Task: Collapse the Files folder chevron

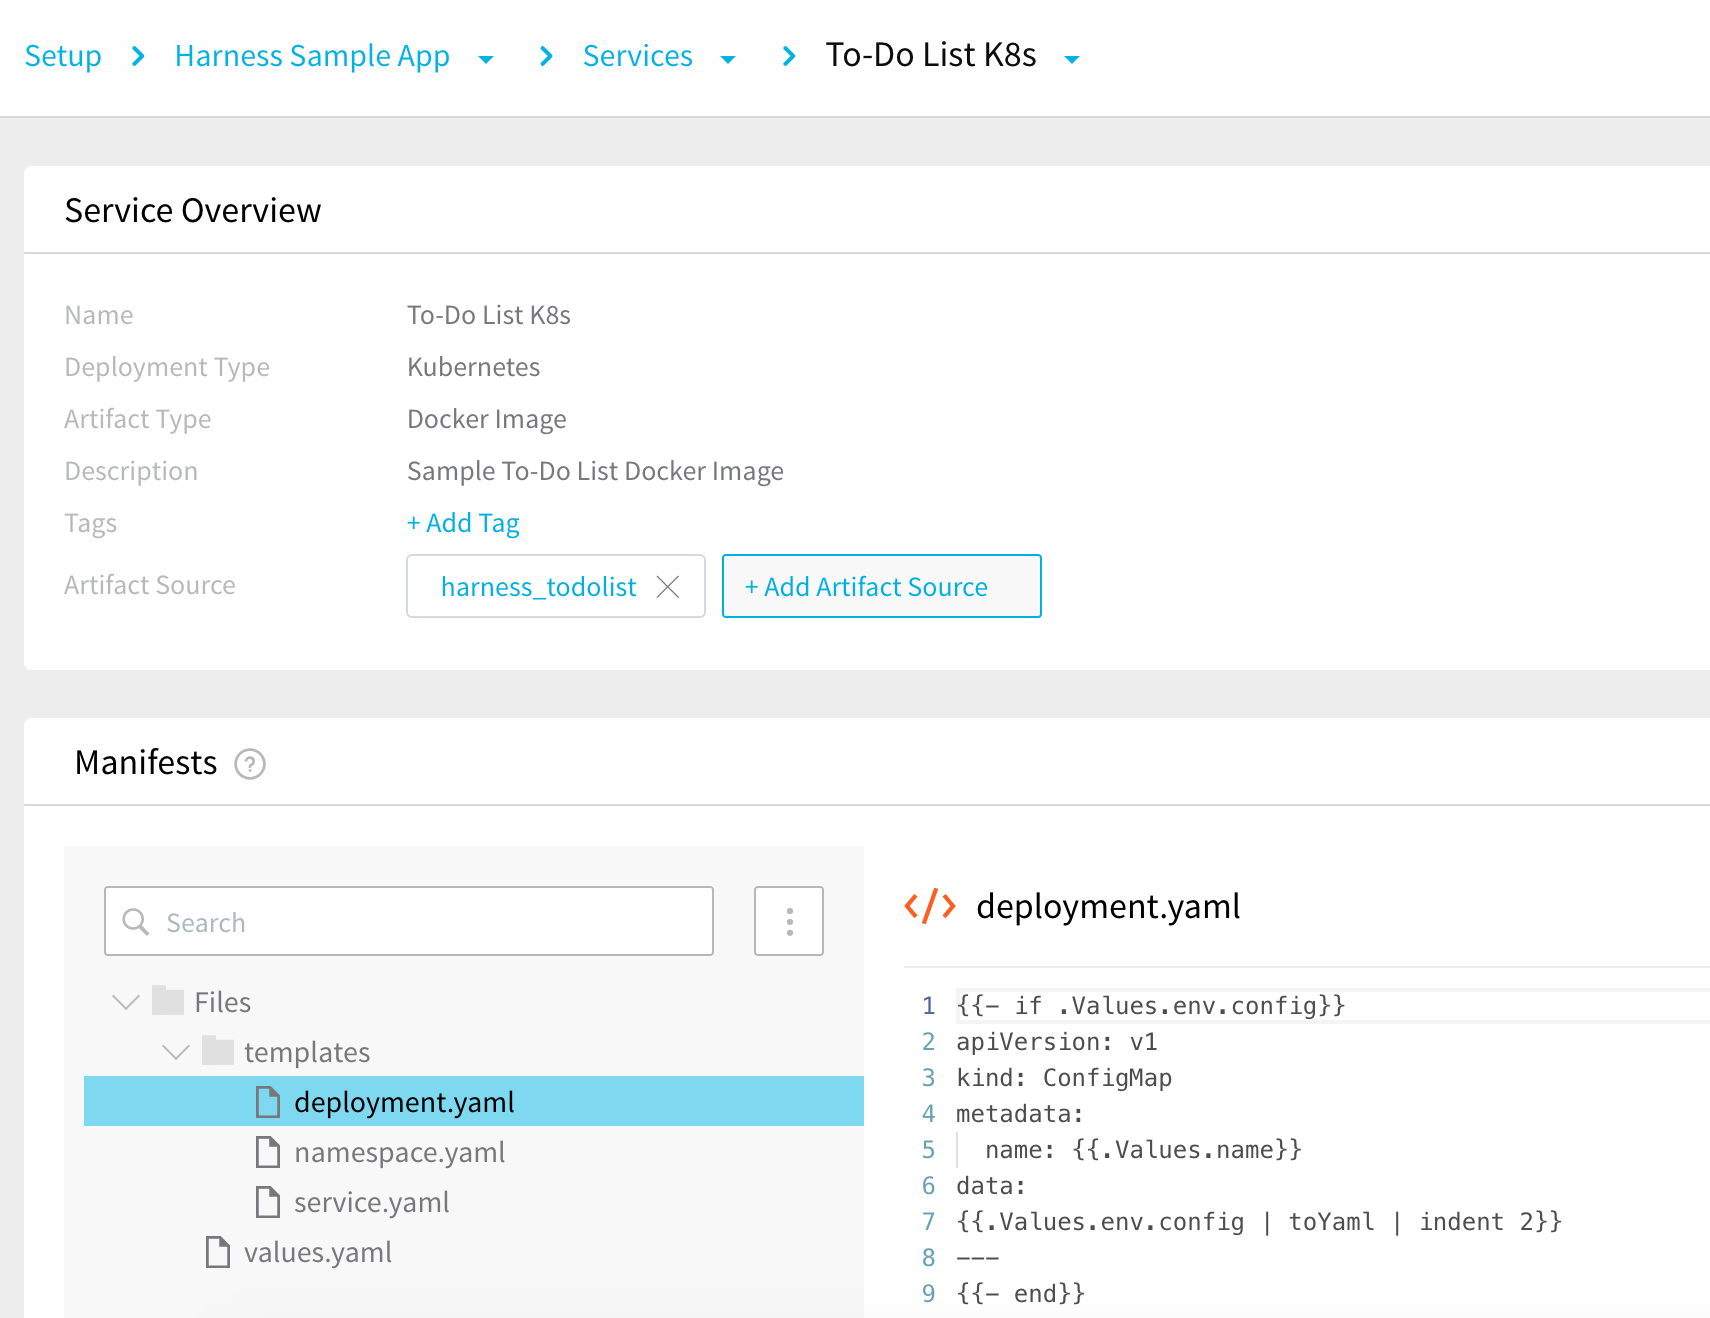Action: (126, 1001)
